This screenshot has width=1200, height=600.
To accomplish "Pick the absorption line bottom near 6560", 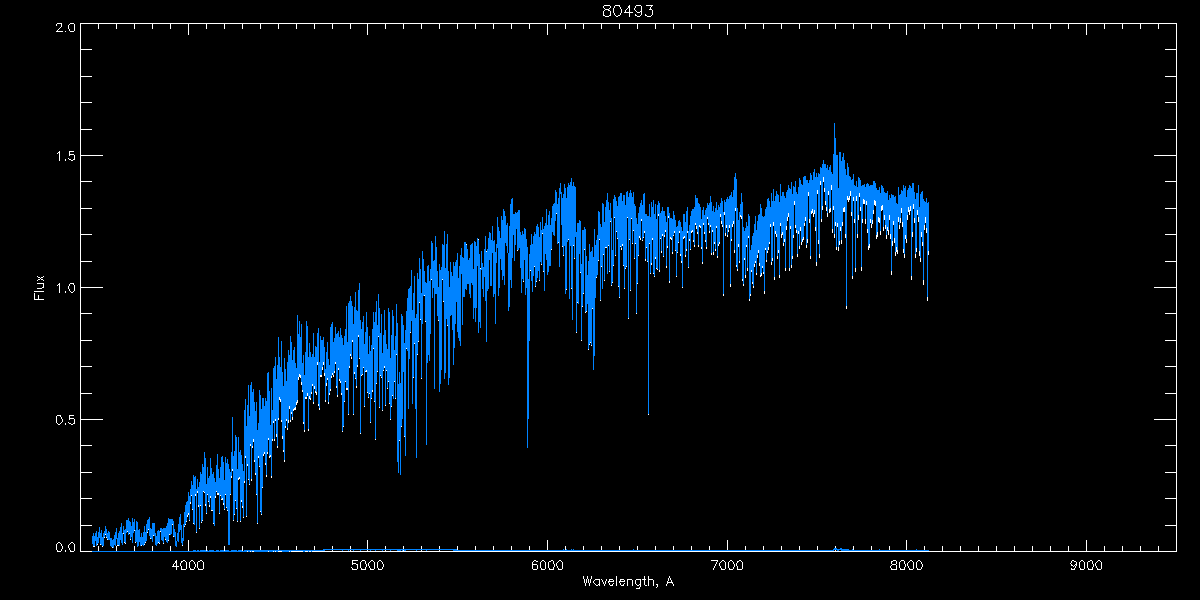I will coord(648,412).
